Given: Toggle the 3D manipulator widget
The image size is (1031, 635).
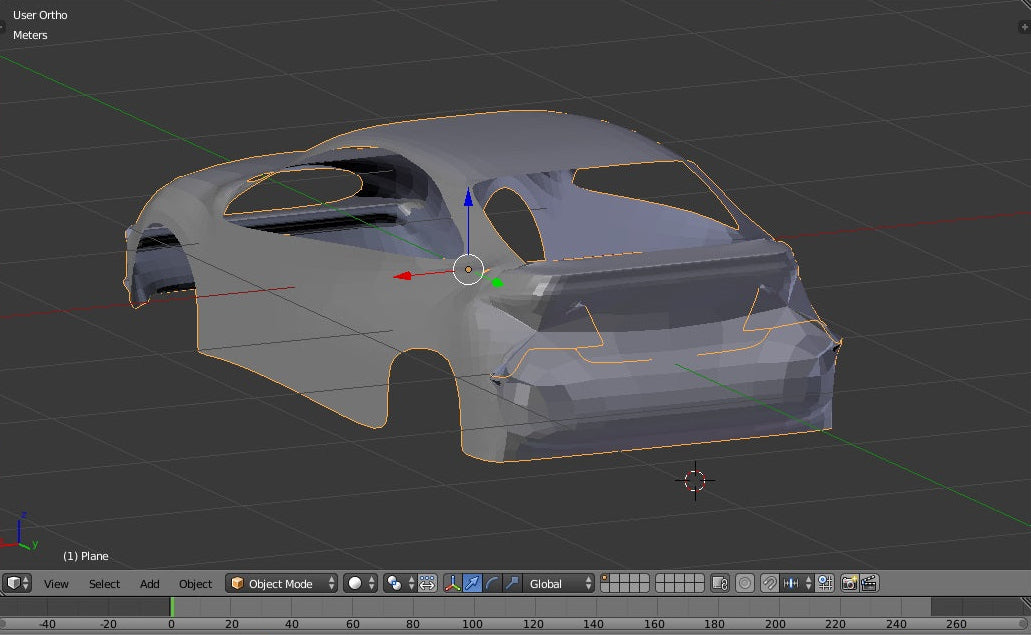Looking at the screenshot, I should click(x=452, y=583).
